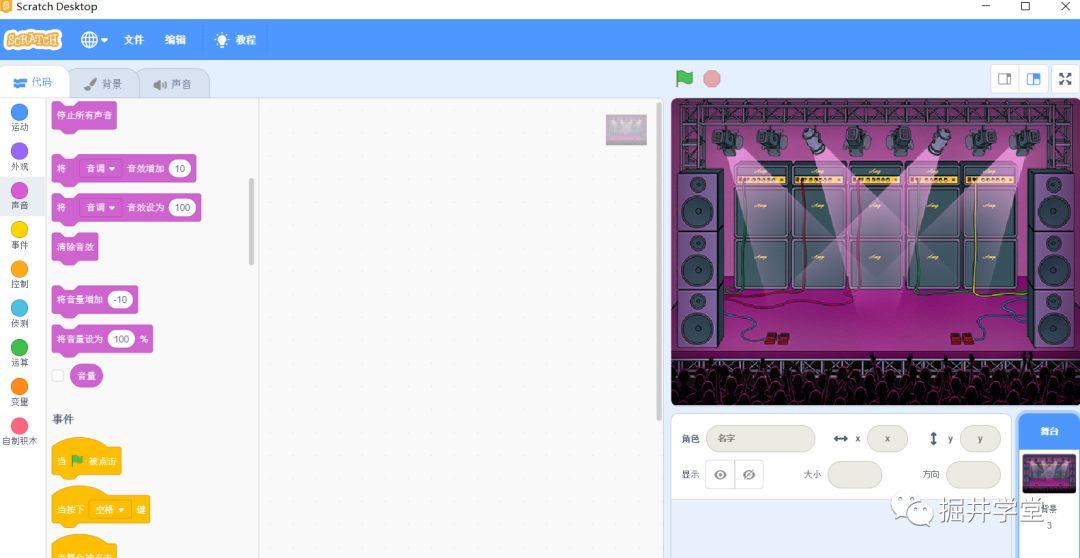Select the 变量 block category
The height and width of the screenshot is (558, 1080).
(x=20, y=392)
